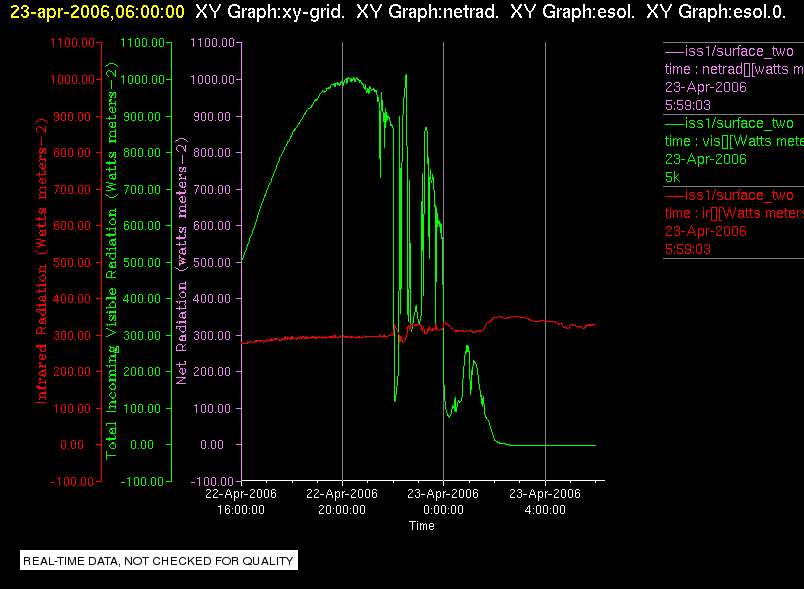Click the 22-Apr-2006 20:00:00 time label
The image size is (804, 589).
pyautogui.click(x=342, y=501)
